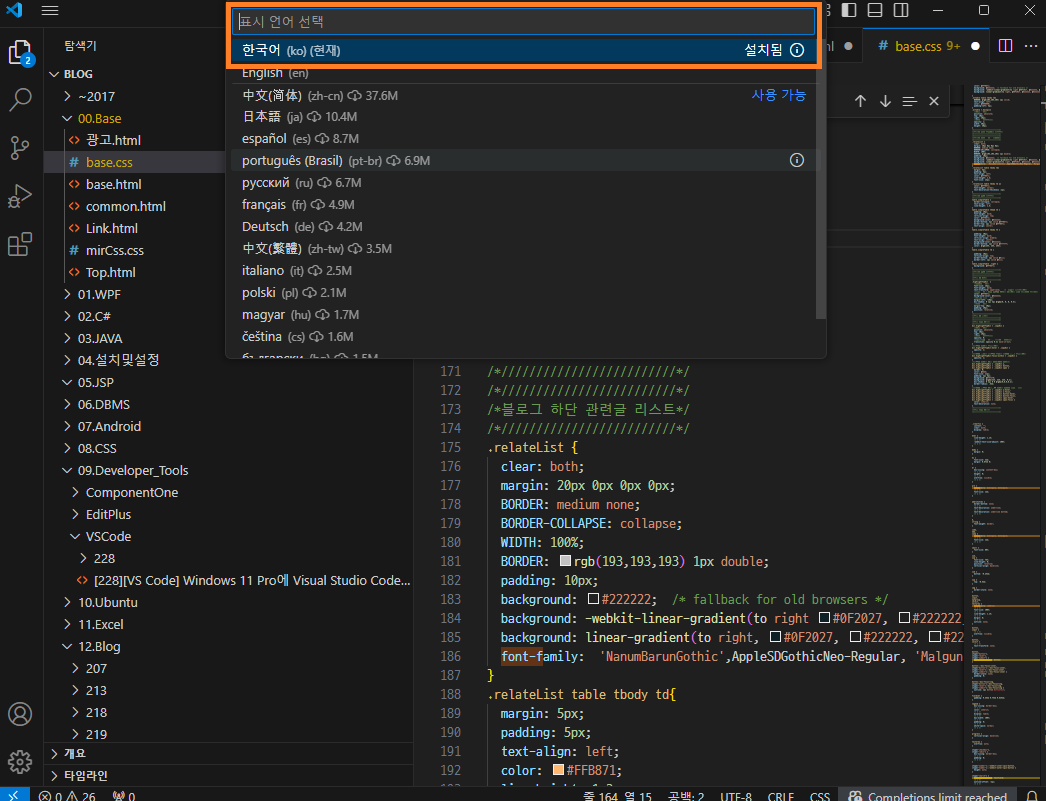Change encoding via UTF-8 status item

pos(735,796)
